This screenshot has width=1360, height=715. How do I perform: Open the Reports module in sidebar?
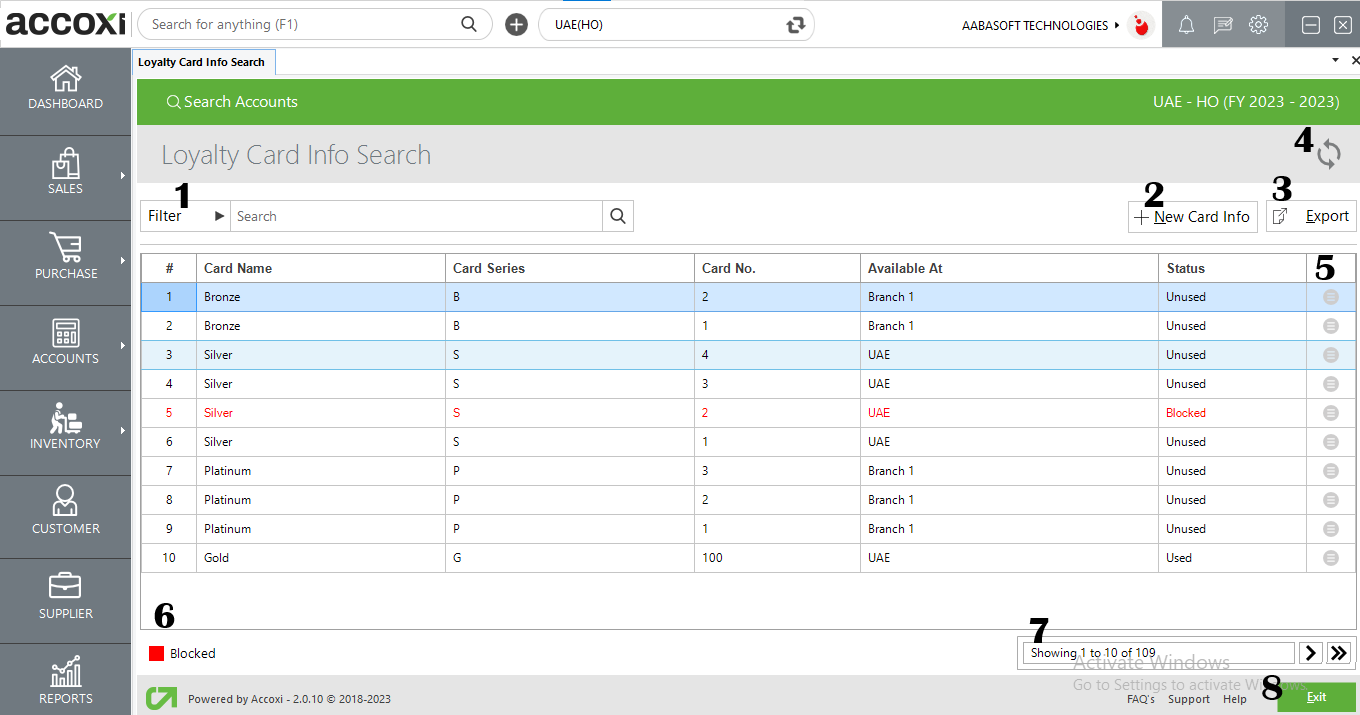[65, 681]
